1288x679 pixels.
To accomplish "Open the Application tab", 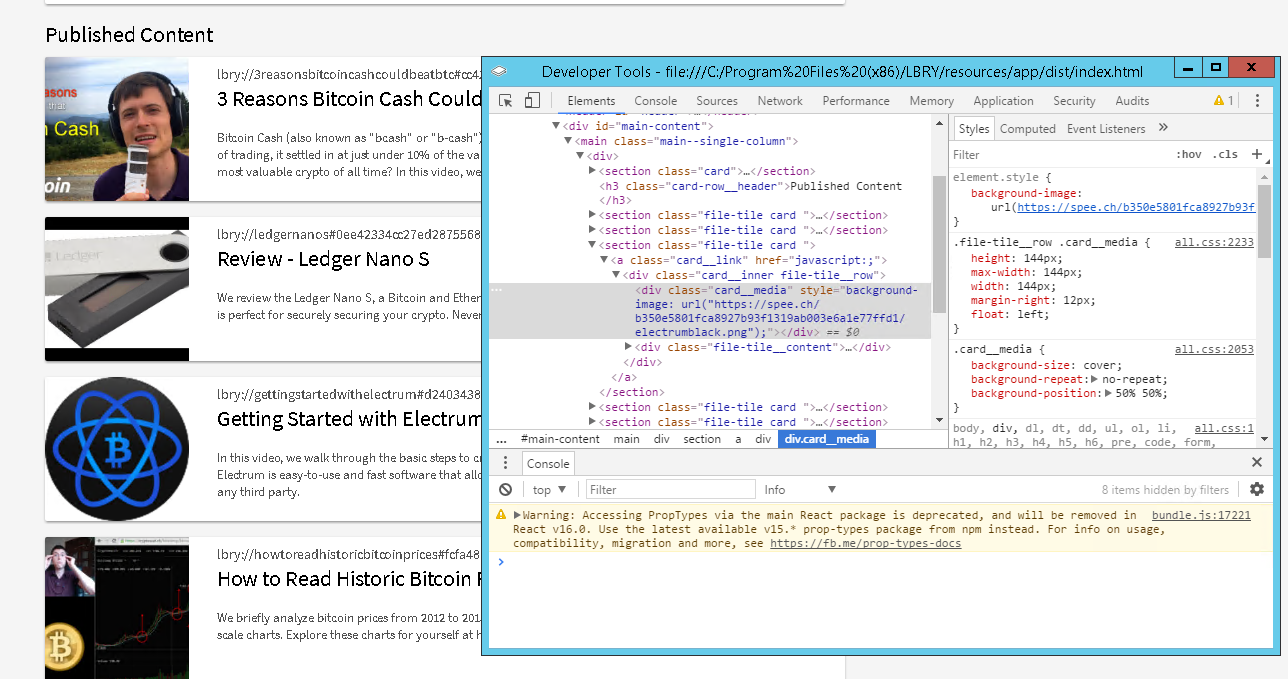I will point(1003,101).
